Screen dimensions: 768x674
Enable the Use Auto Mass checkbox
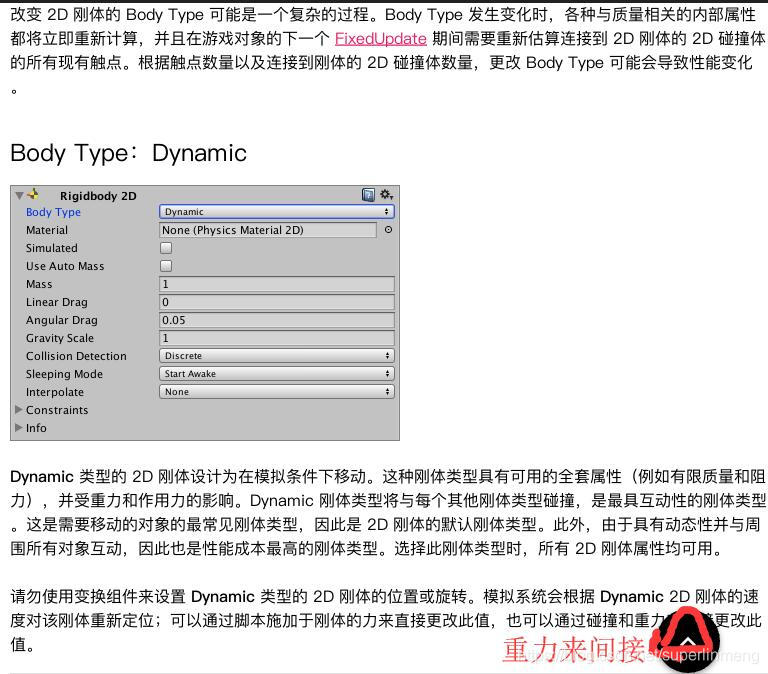[x=166, y=266]
